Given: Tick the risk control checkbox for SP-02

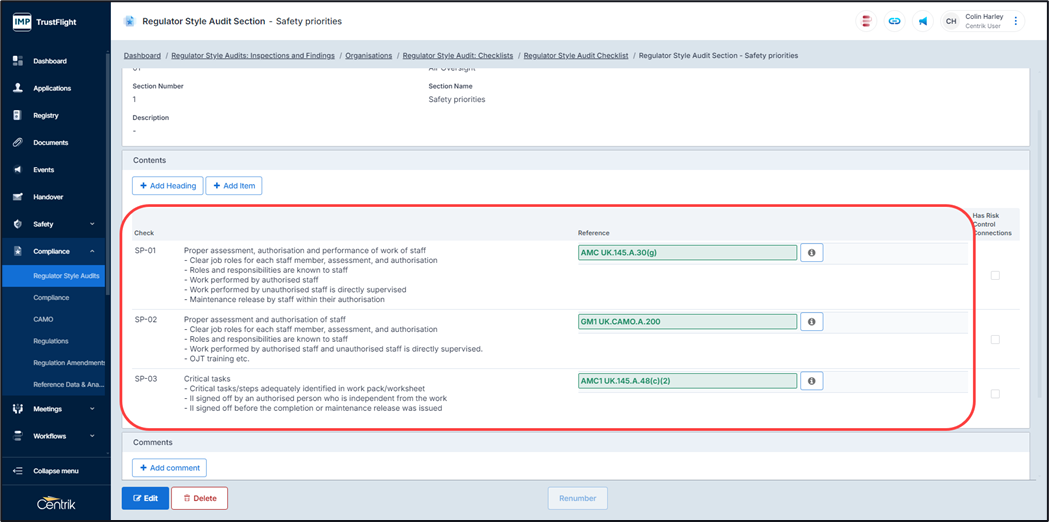Looking at the screenshot, I should [995, 339].
